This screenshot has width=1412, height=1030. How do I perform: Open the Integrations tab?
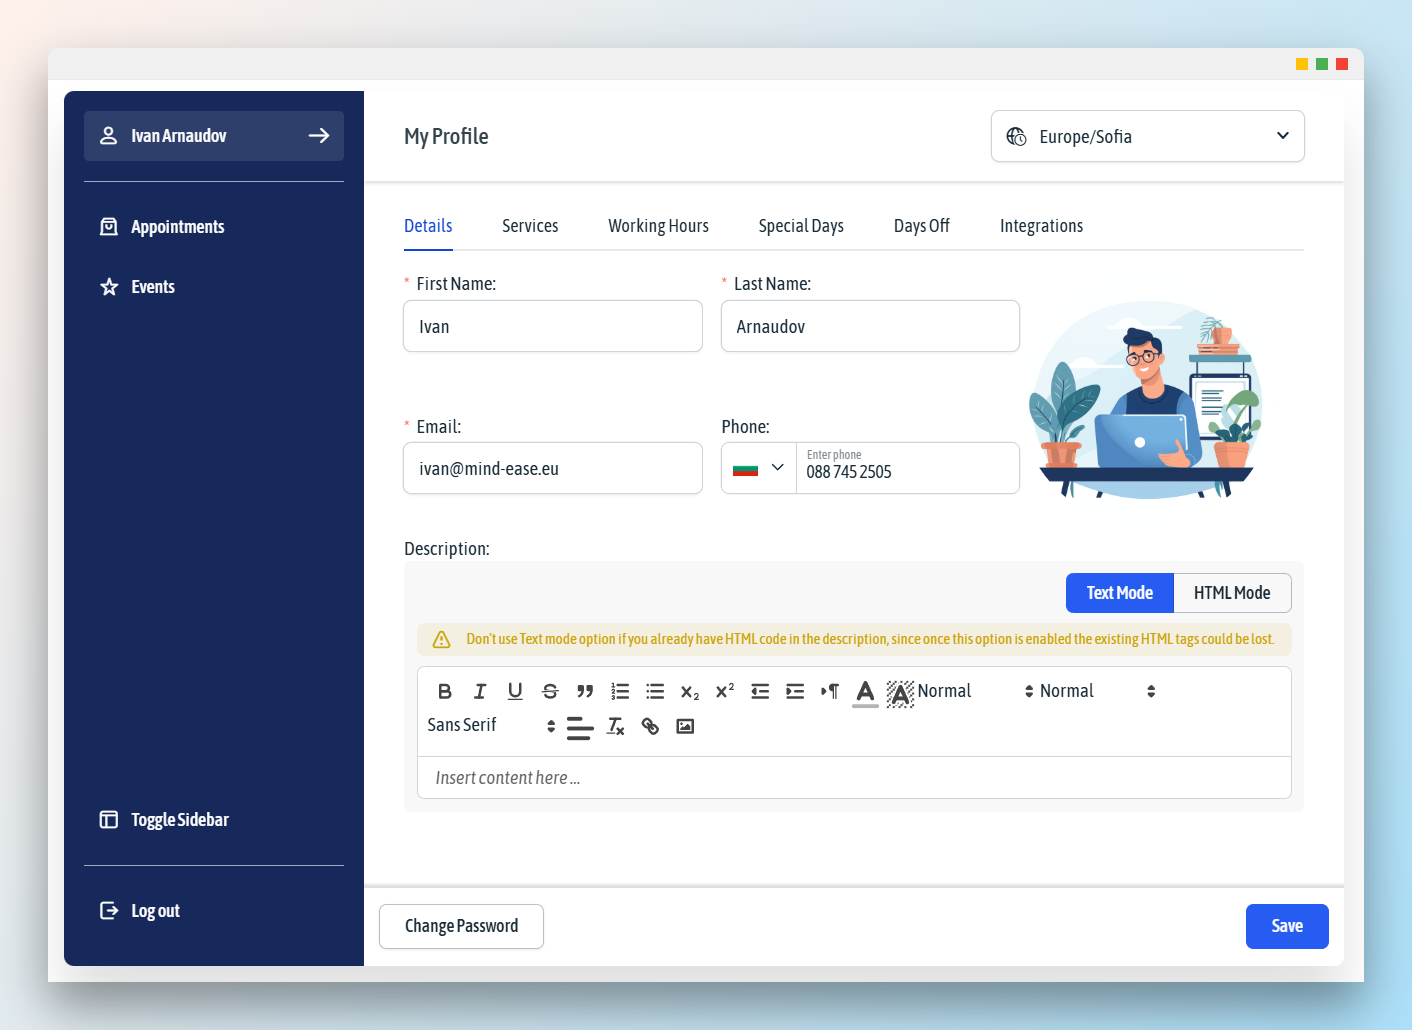pyautogui.click(x=1041, y=226)
